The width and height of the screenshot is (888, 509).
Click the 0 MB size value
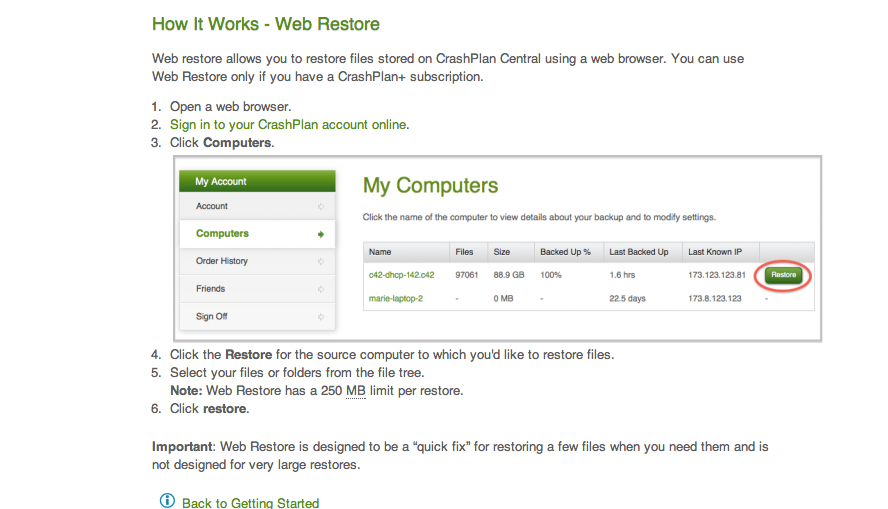click(x=503, y=298)
